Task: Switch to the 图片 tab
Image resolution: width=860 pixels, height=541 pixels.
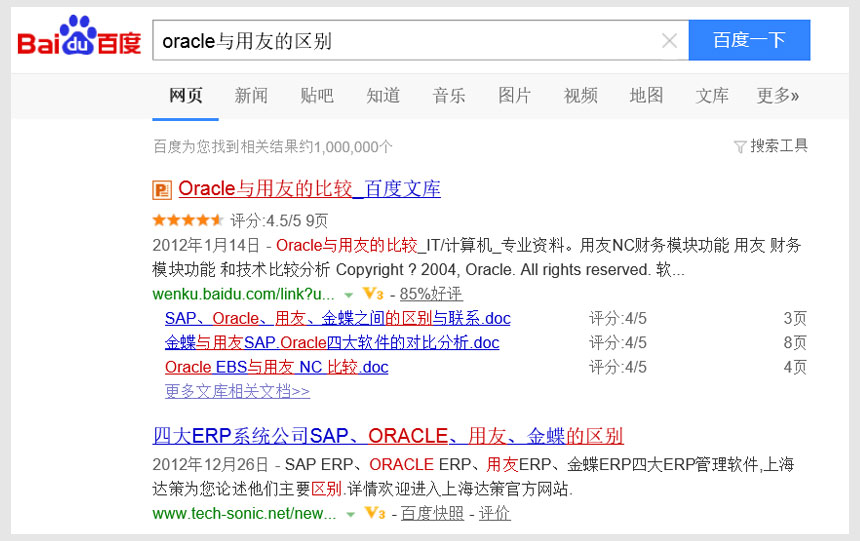Action: pyautogui.click(x=514, y=96)
